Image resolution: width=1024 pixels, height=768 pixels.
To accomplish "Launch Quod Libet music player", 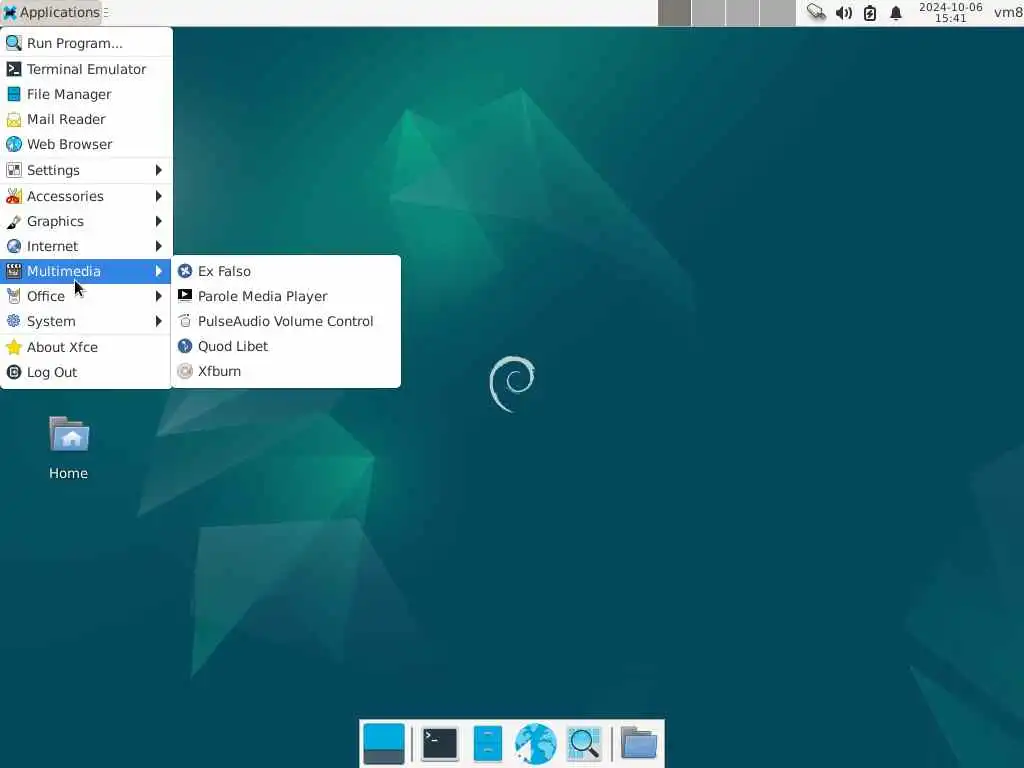I will (286, 346).
